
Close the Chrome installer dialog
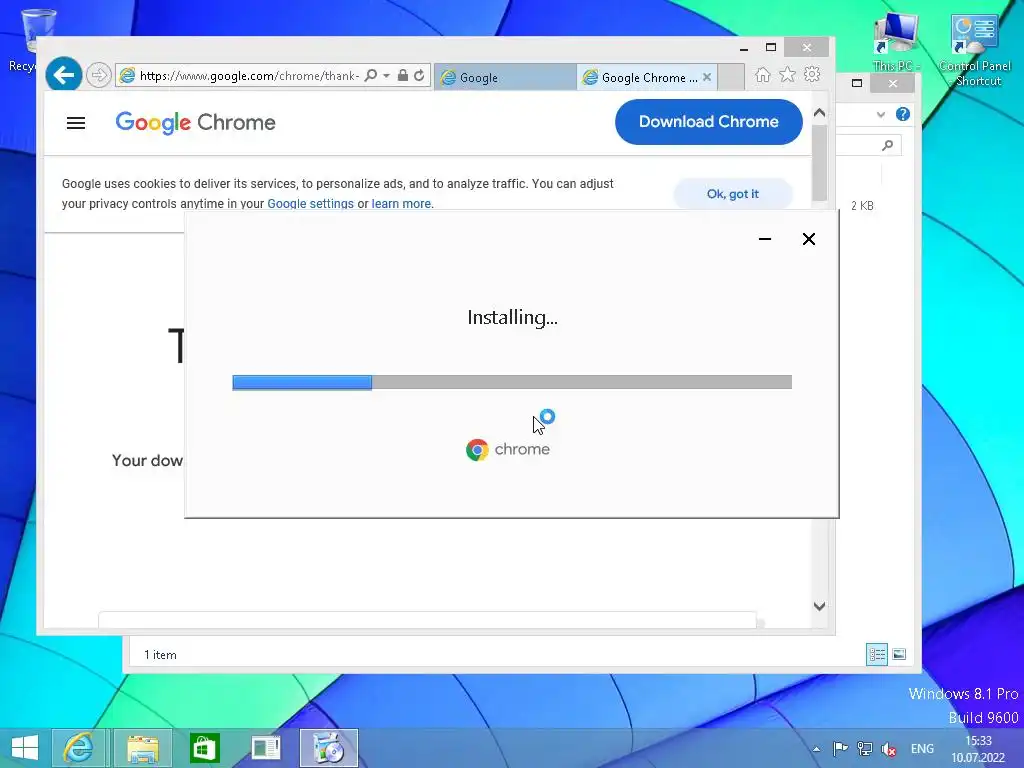tap(808, 239)
